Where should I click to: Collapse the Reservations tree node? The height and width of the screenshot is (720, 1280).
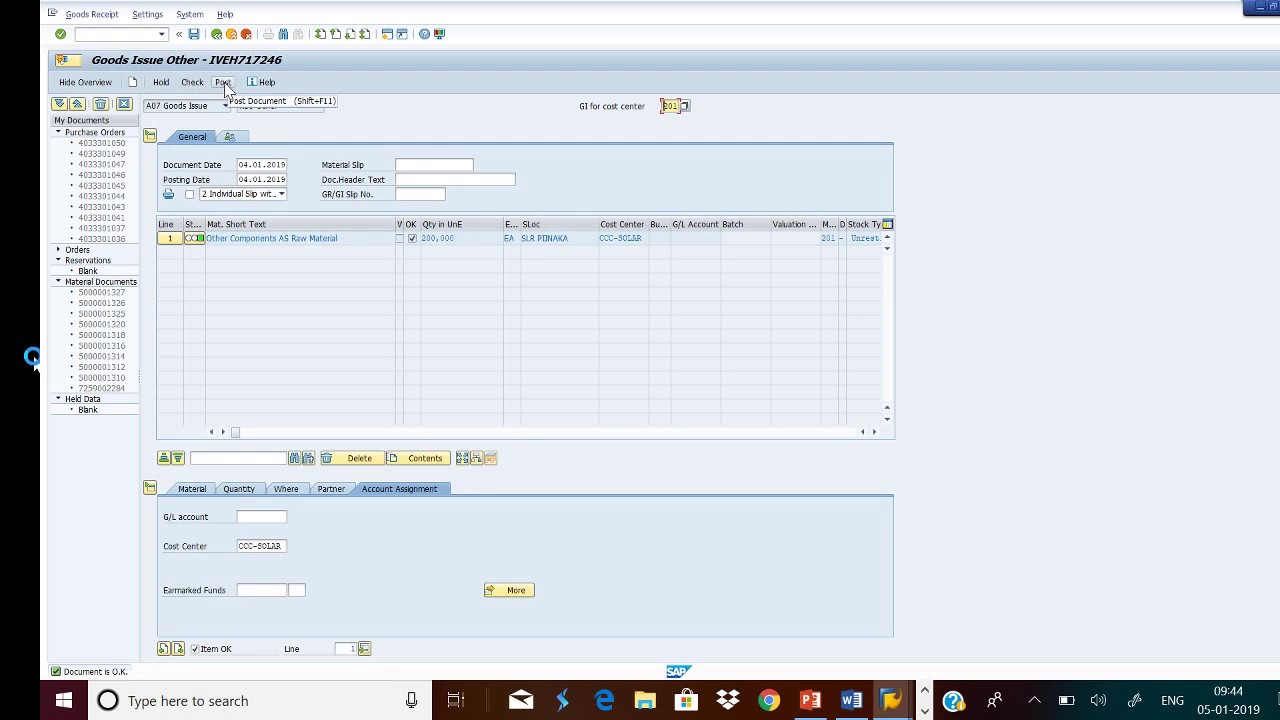58,260
